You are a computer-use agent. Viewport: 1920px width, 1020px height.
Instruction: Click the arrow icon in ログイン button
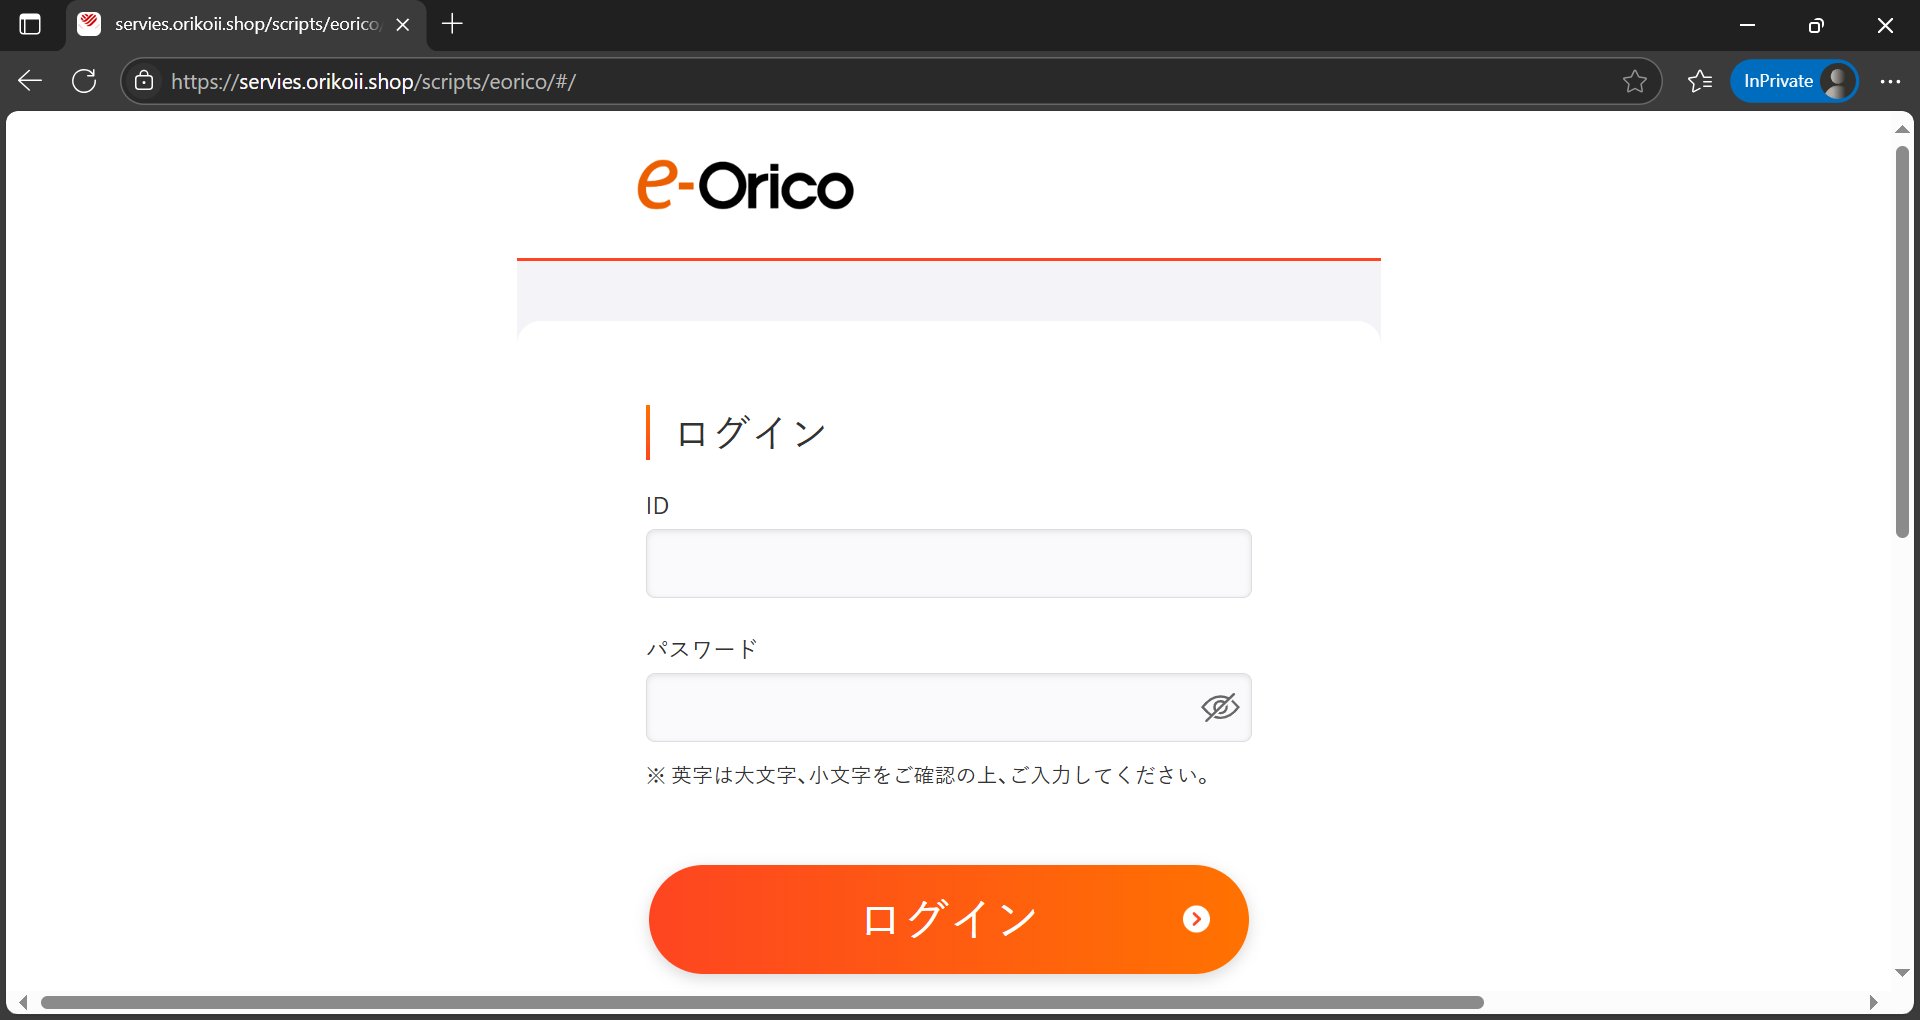(1196, 919)
